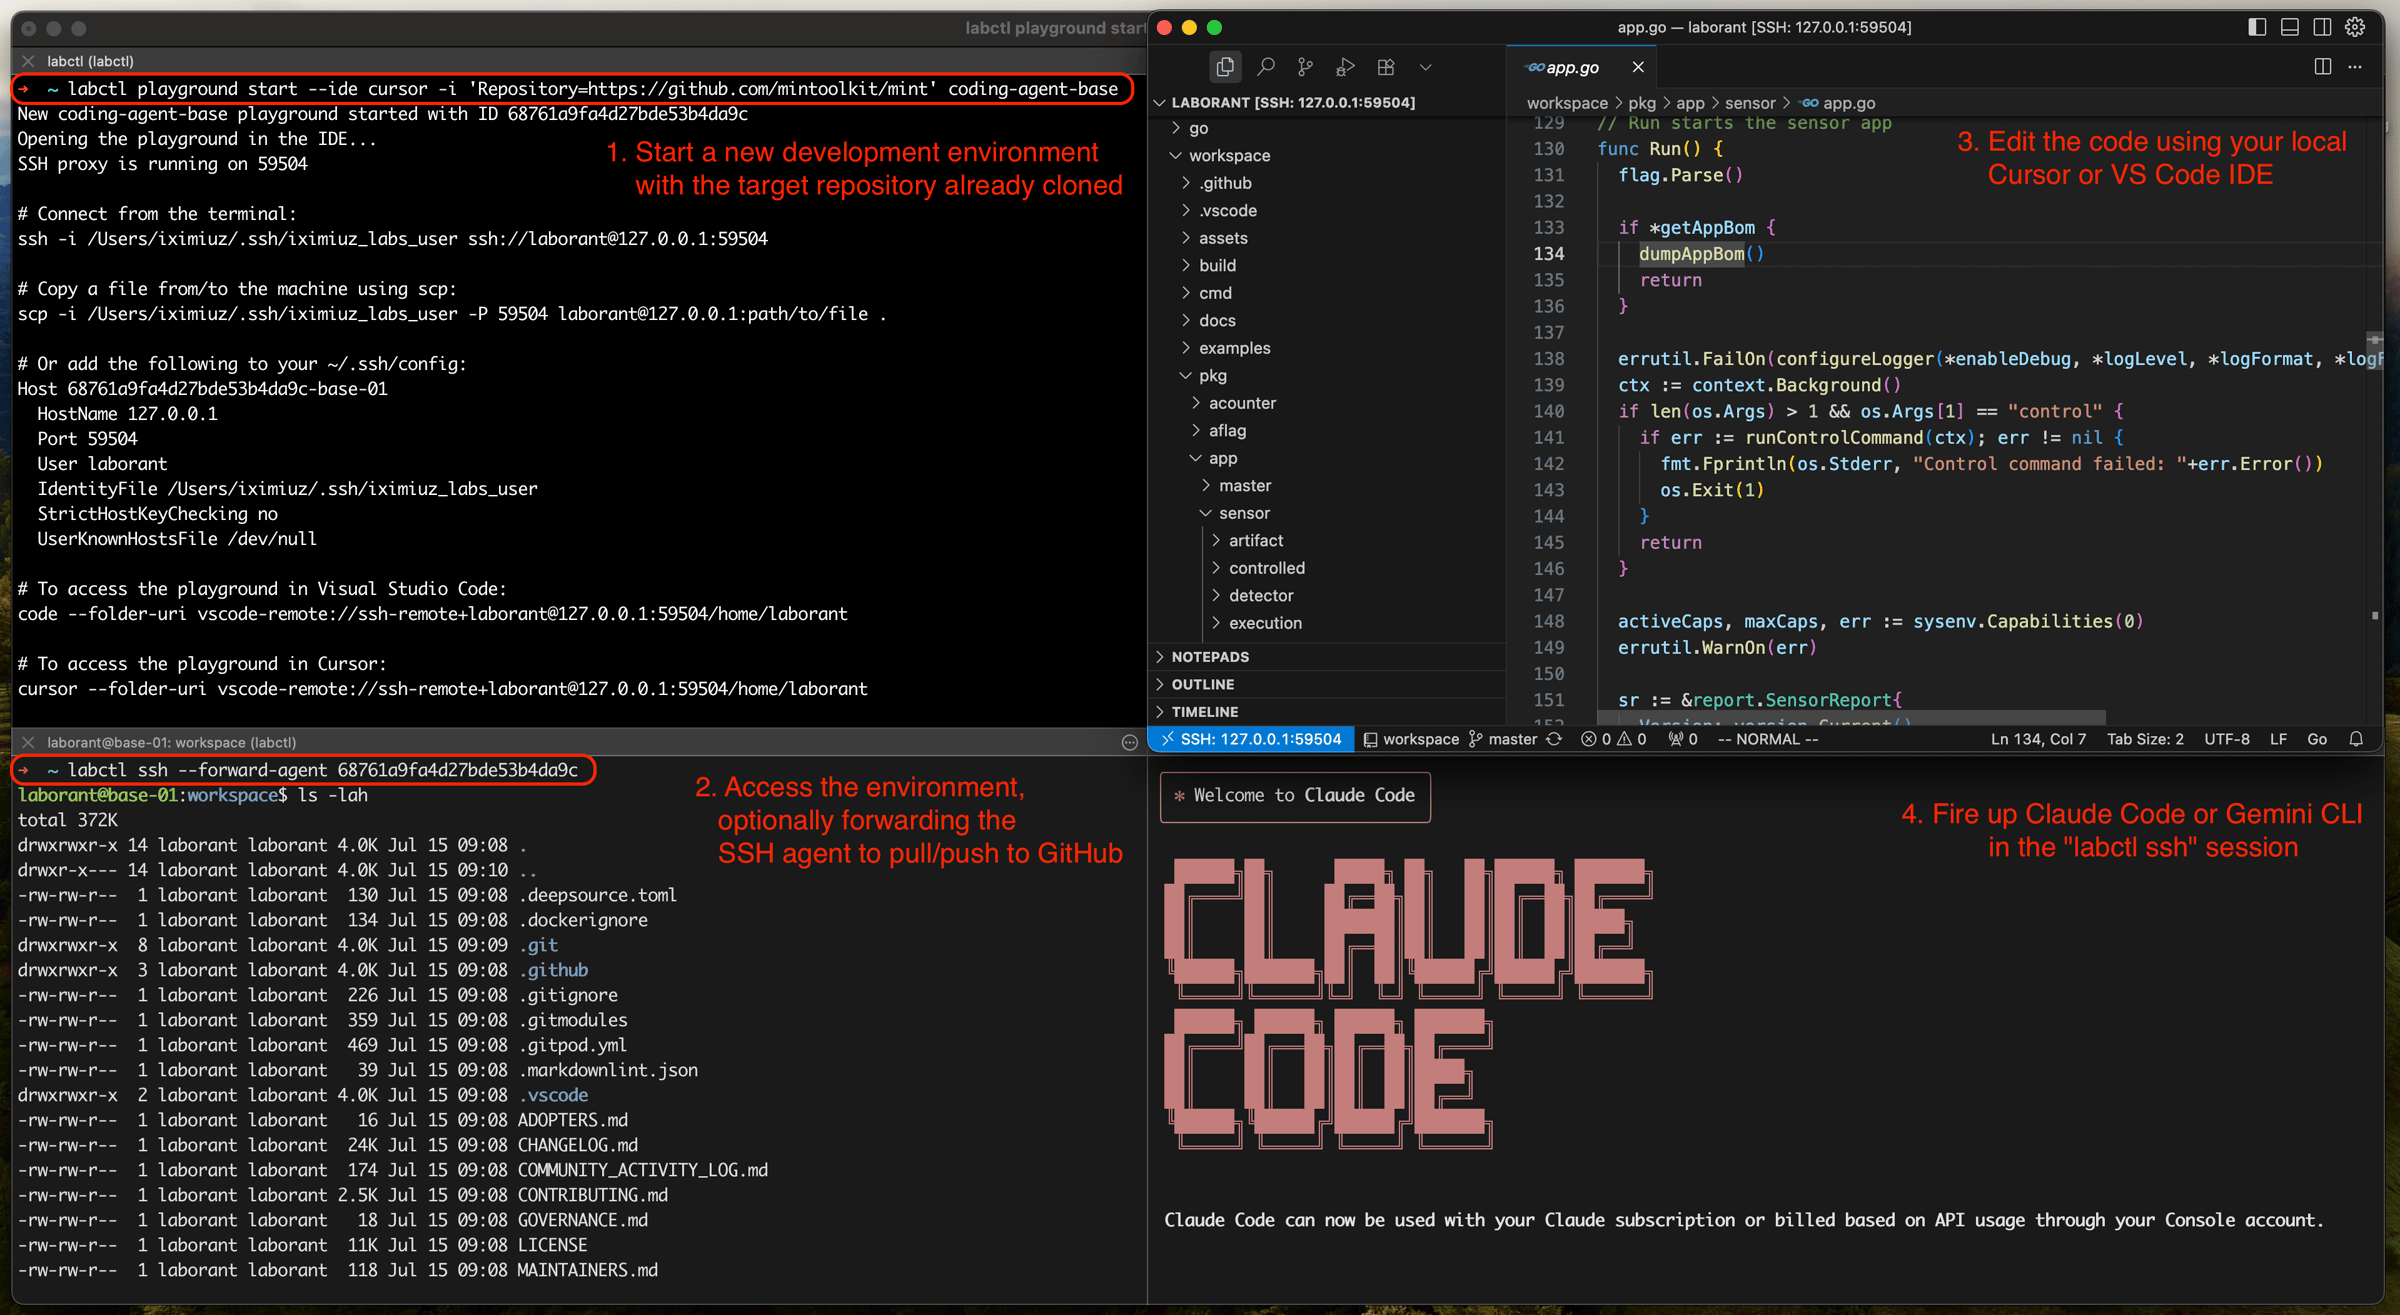Open the Source Control icon in Cursor
Viewport: 2400px width, 1315px height.
point(1305,67)
